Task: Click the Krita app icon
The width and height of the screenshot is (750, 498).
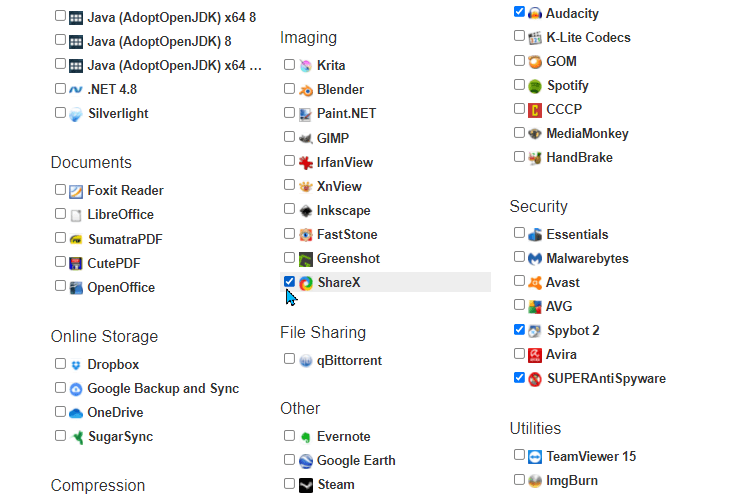Action: click(306, 66)
